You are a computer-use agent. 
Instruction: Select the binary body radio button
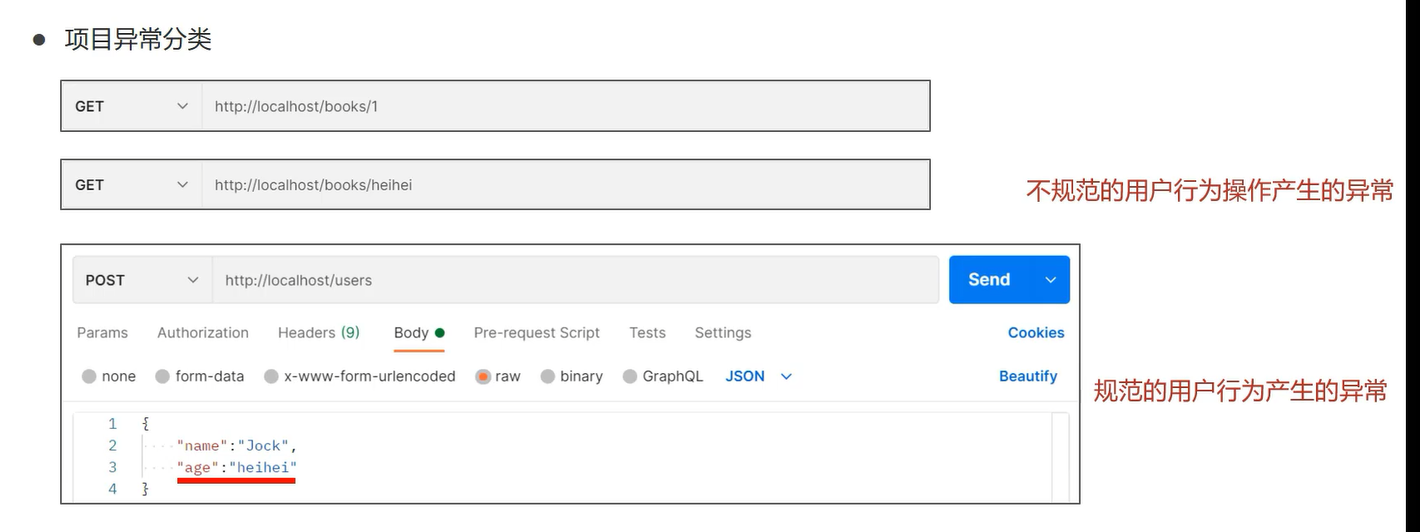coord(548,377)
